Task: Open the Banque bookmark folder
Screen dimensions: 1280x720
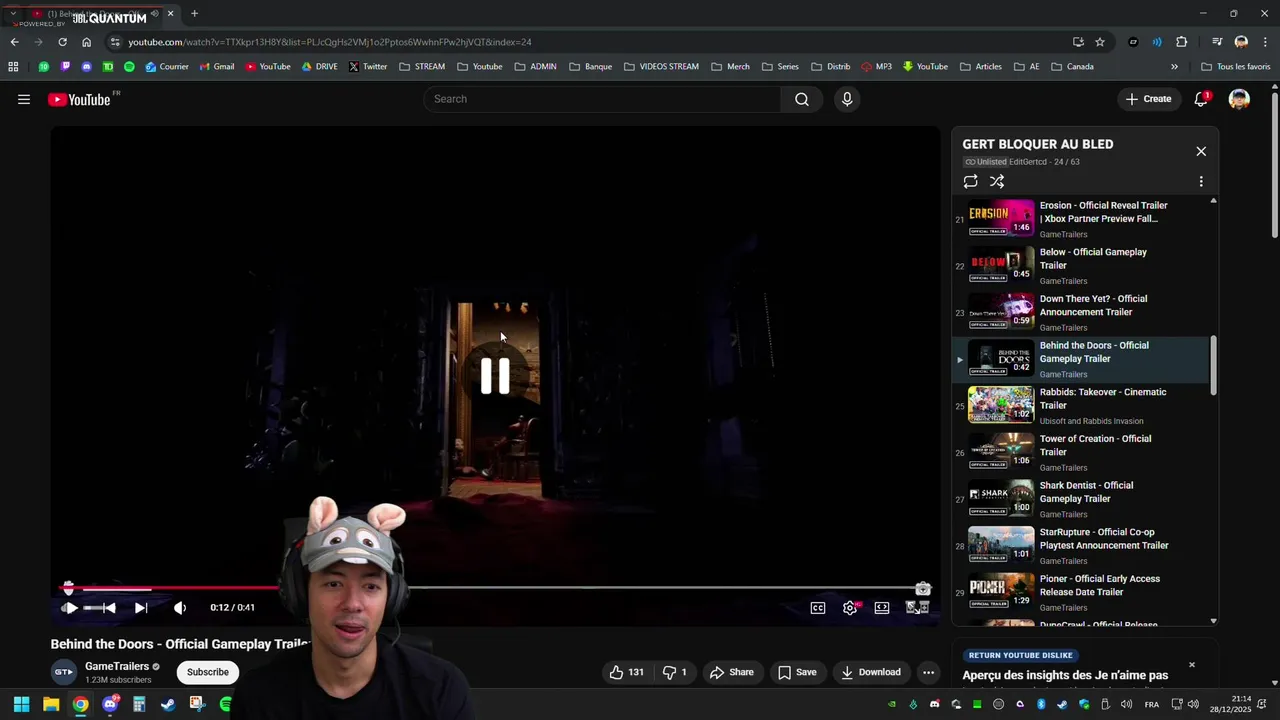Action: (591, 67)
